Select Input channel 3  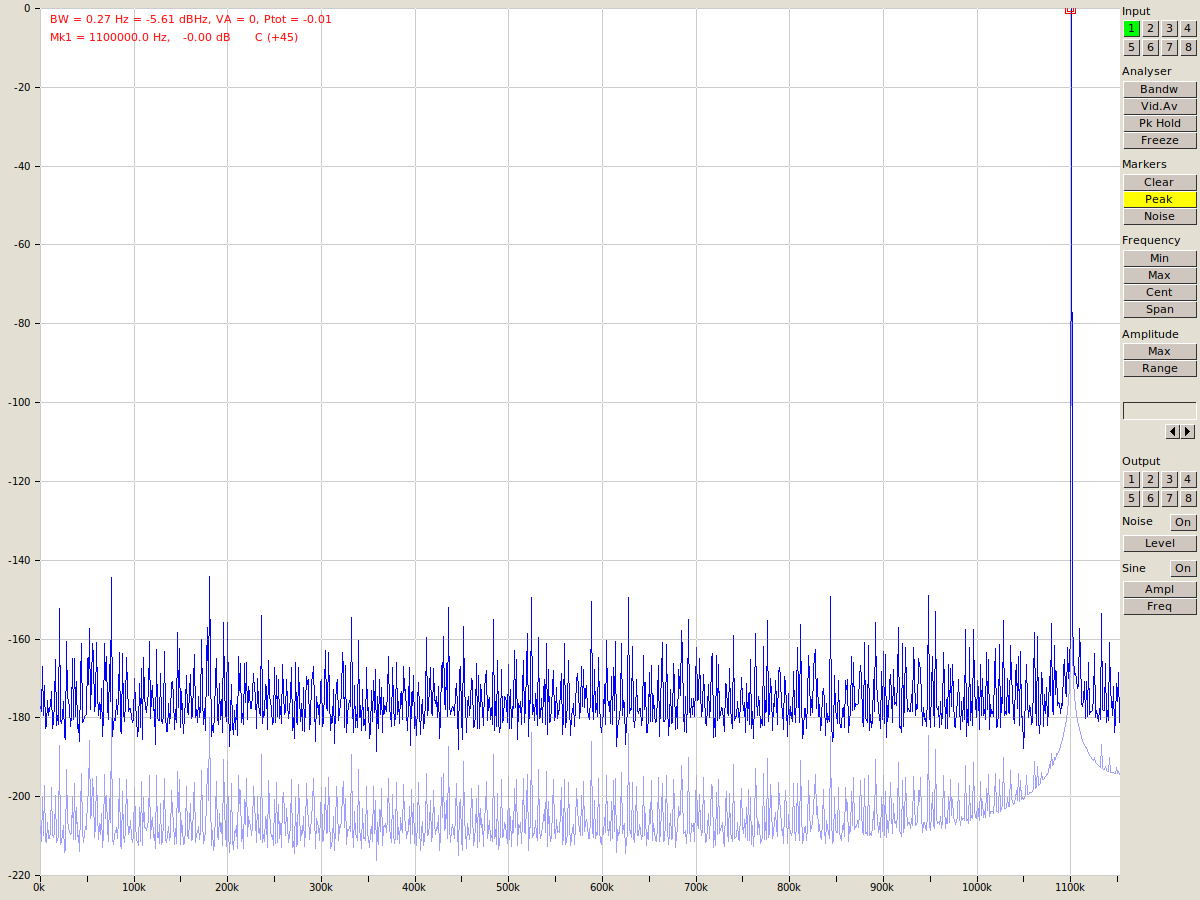[1169, 29]
